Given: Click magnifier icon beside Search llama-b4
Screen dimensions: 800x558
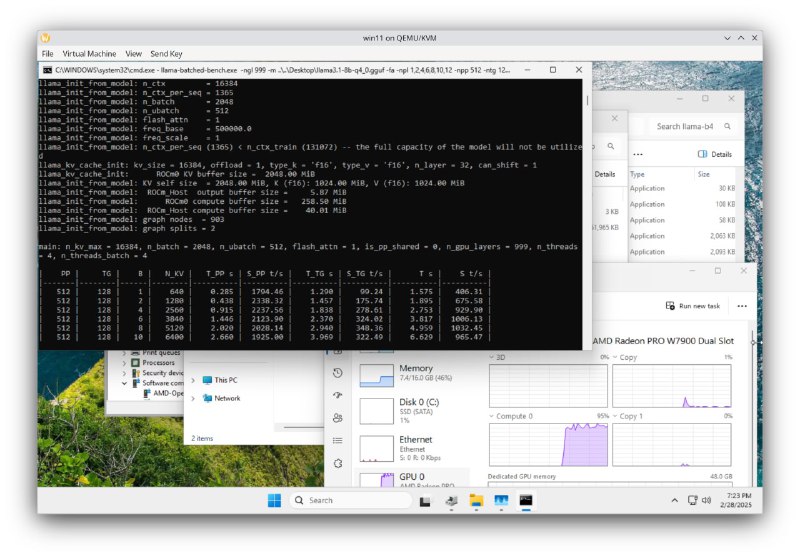Looking at the screenshot, I should click(x=727, y=126).
